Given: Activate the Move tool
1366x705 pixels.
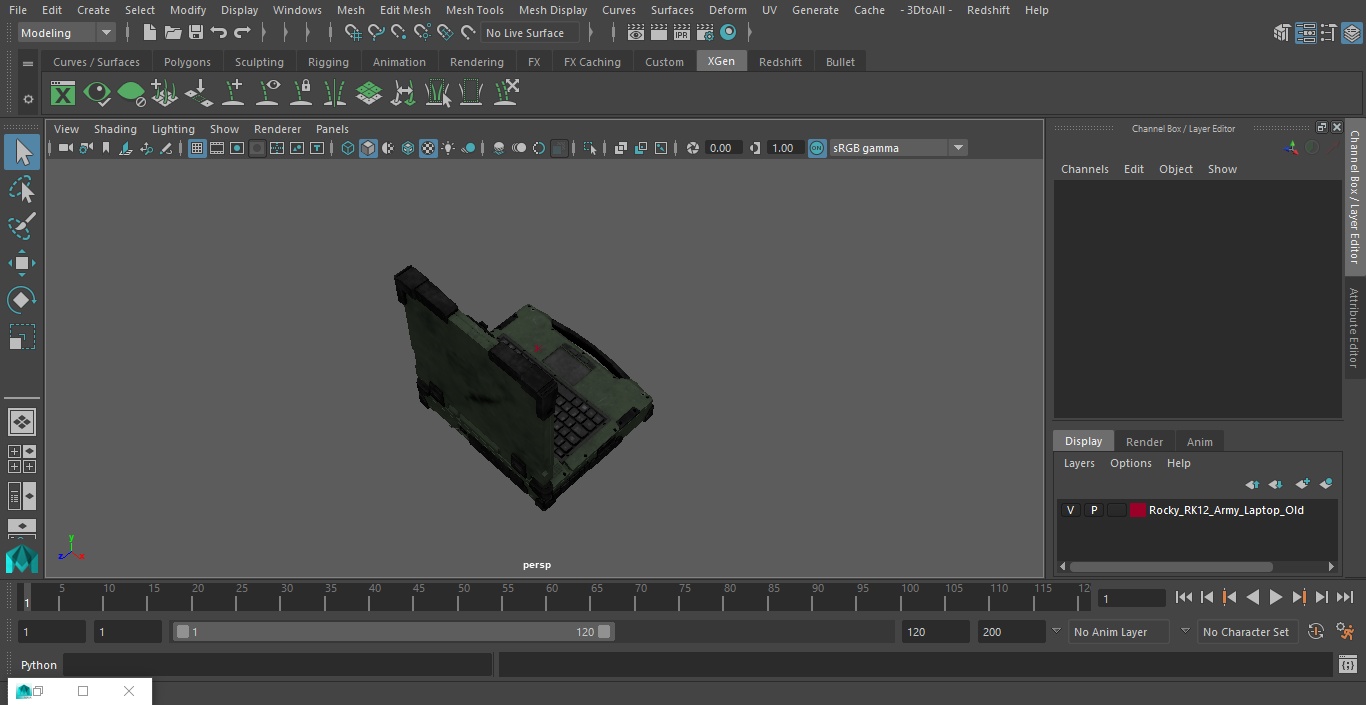Looking at the screenshot, I should 22,264.
